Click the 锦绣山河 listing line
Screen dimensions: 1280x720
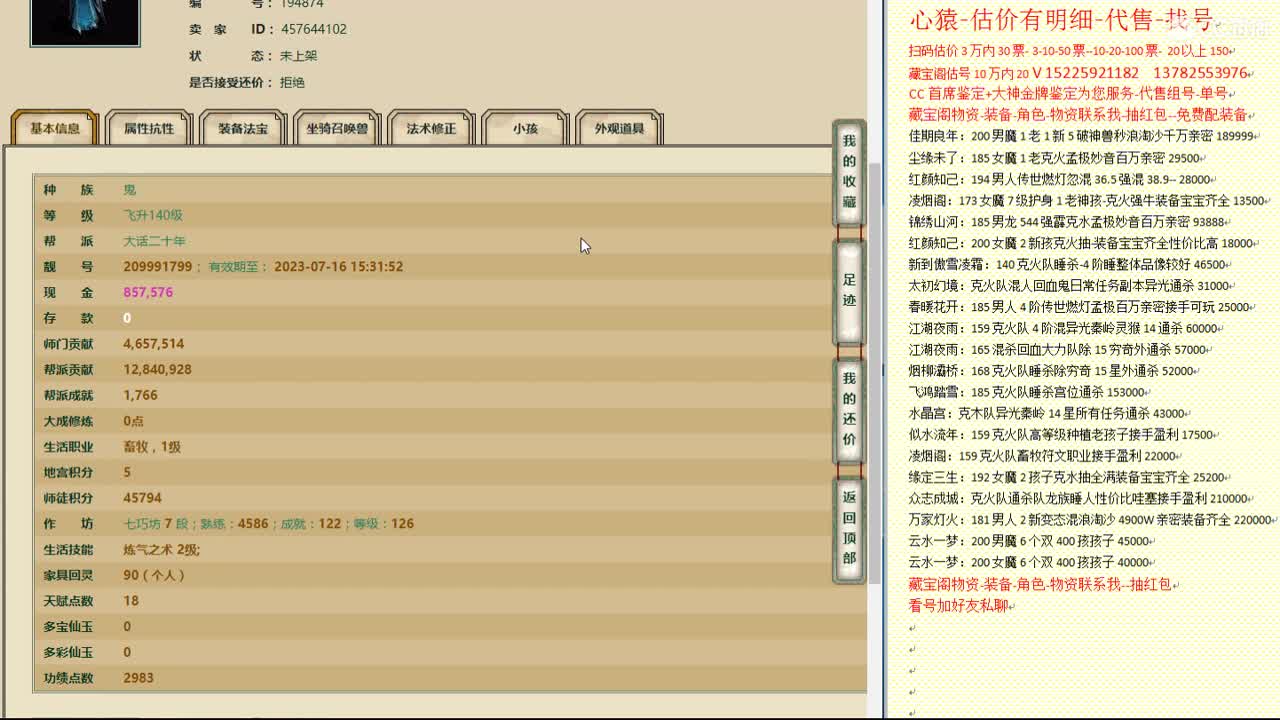1070,222
